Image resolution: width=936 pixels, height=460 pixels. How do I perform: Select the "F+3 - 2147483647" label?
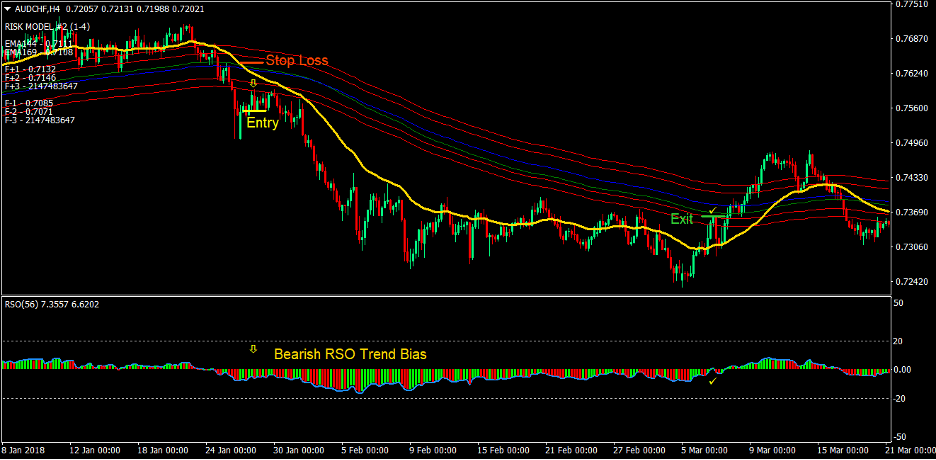pyautogui.click(x=41, y=86)
